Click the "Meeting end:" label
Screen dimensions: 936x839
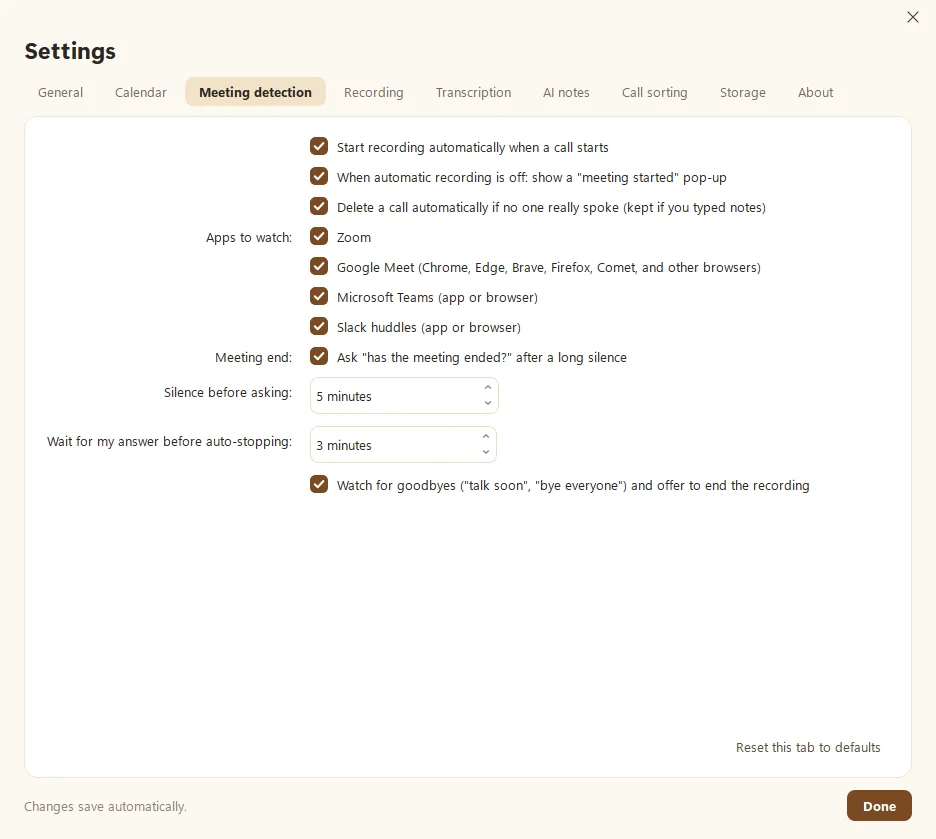pyautogui.click(x=253, y=357)
